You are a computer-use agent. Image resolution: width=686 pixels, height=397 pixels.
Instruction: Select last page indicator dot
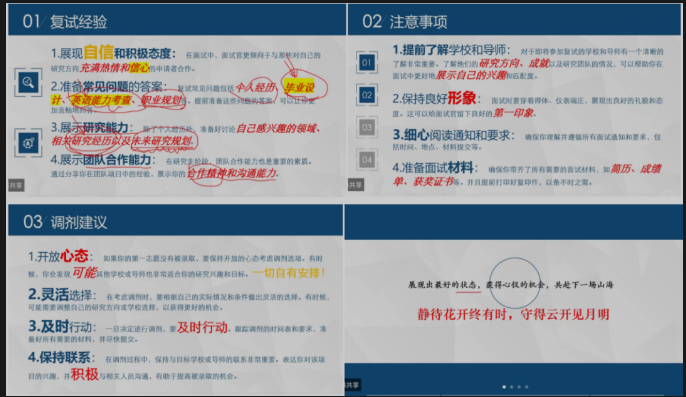(526, 387)
